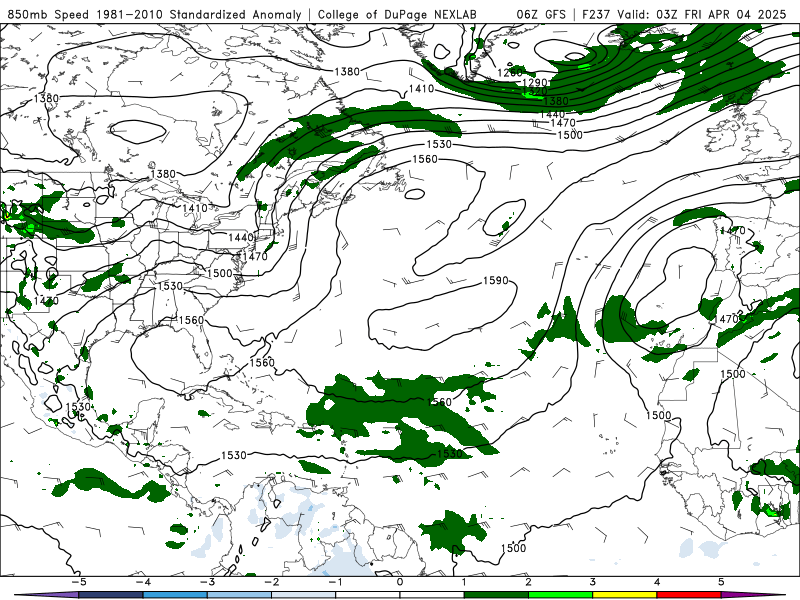
Task: Click the '06Z GFS' model run label
Action: click(x=541, y=14)
